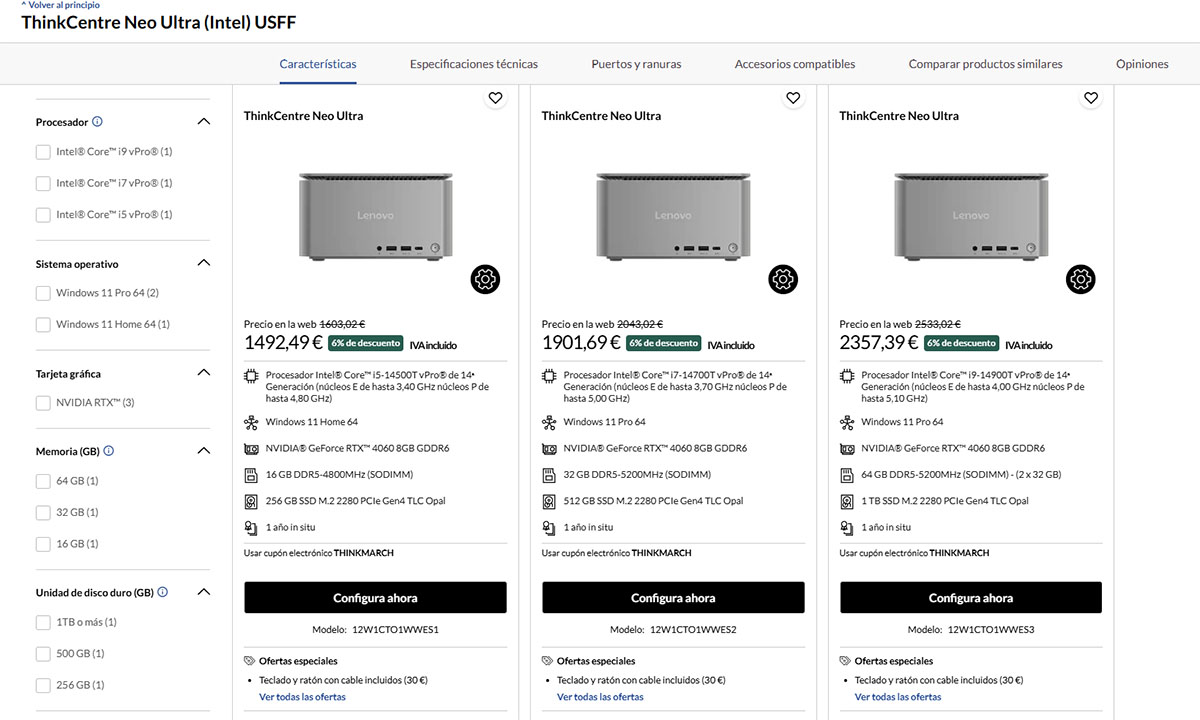1200x720 pixels.
Task: Click product image of the 2357,39 € model
Action: pyautogui.click(x=971, y=215)
